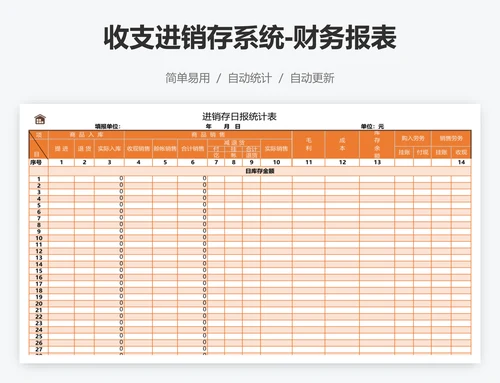Click column number 14 in the 序号 row
Screen dimensions: 500x383
coord(461,162)
